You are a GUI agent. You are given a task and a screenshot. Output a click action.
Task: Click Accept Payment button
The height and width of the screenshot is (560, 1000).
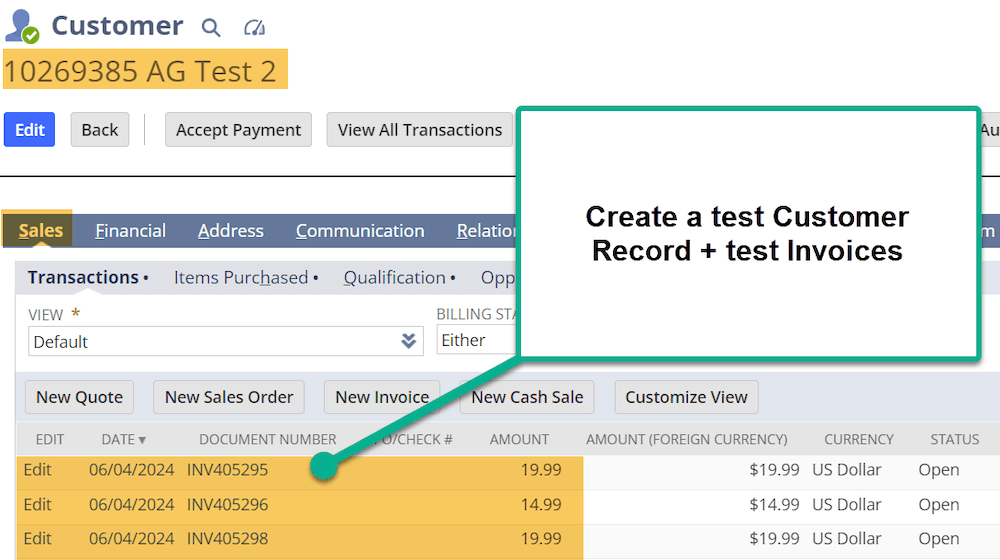(239, 129)
